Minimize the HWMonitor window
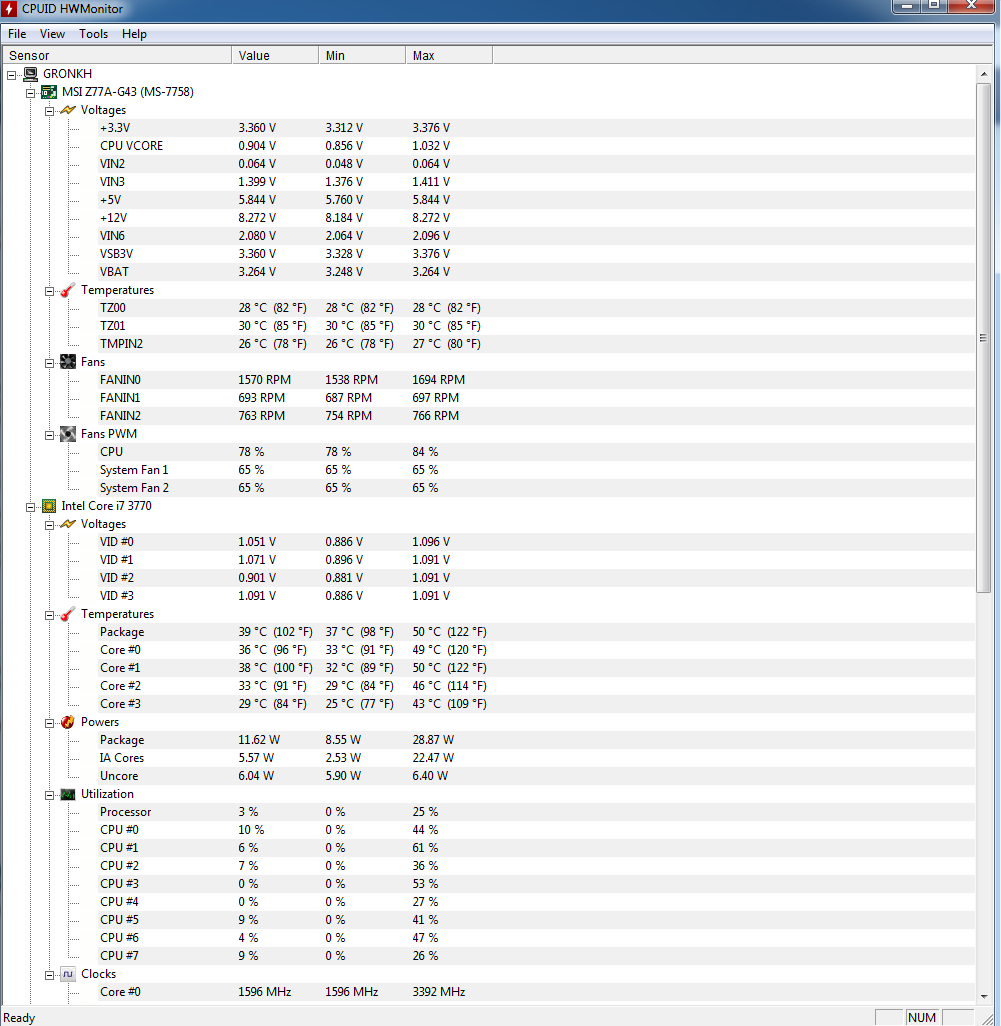The width and height of the screenshot is (1001, 1026). [907, 6]
